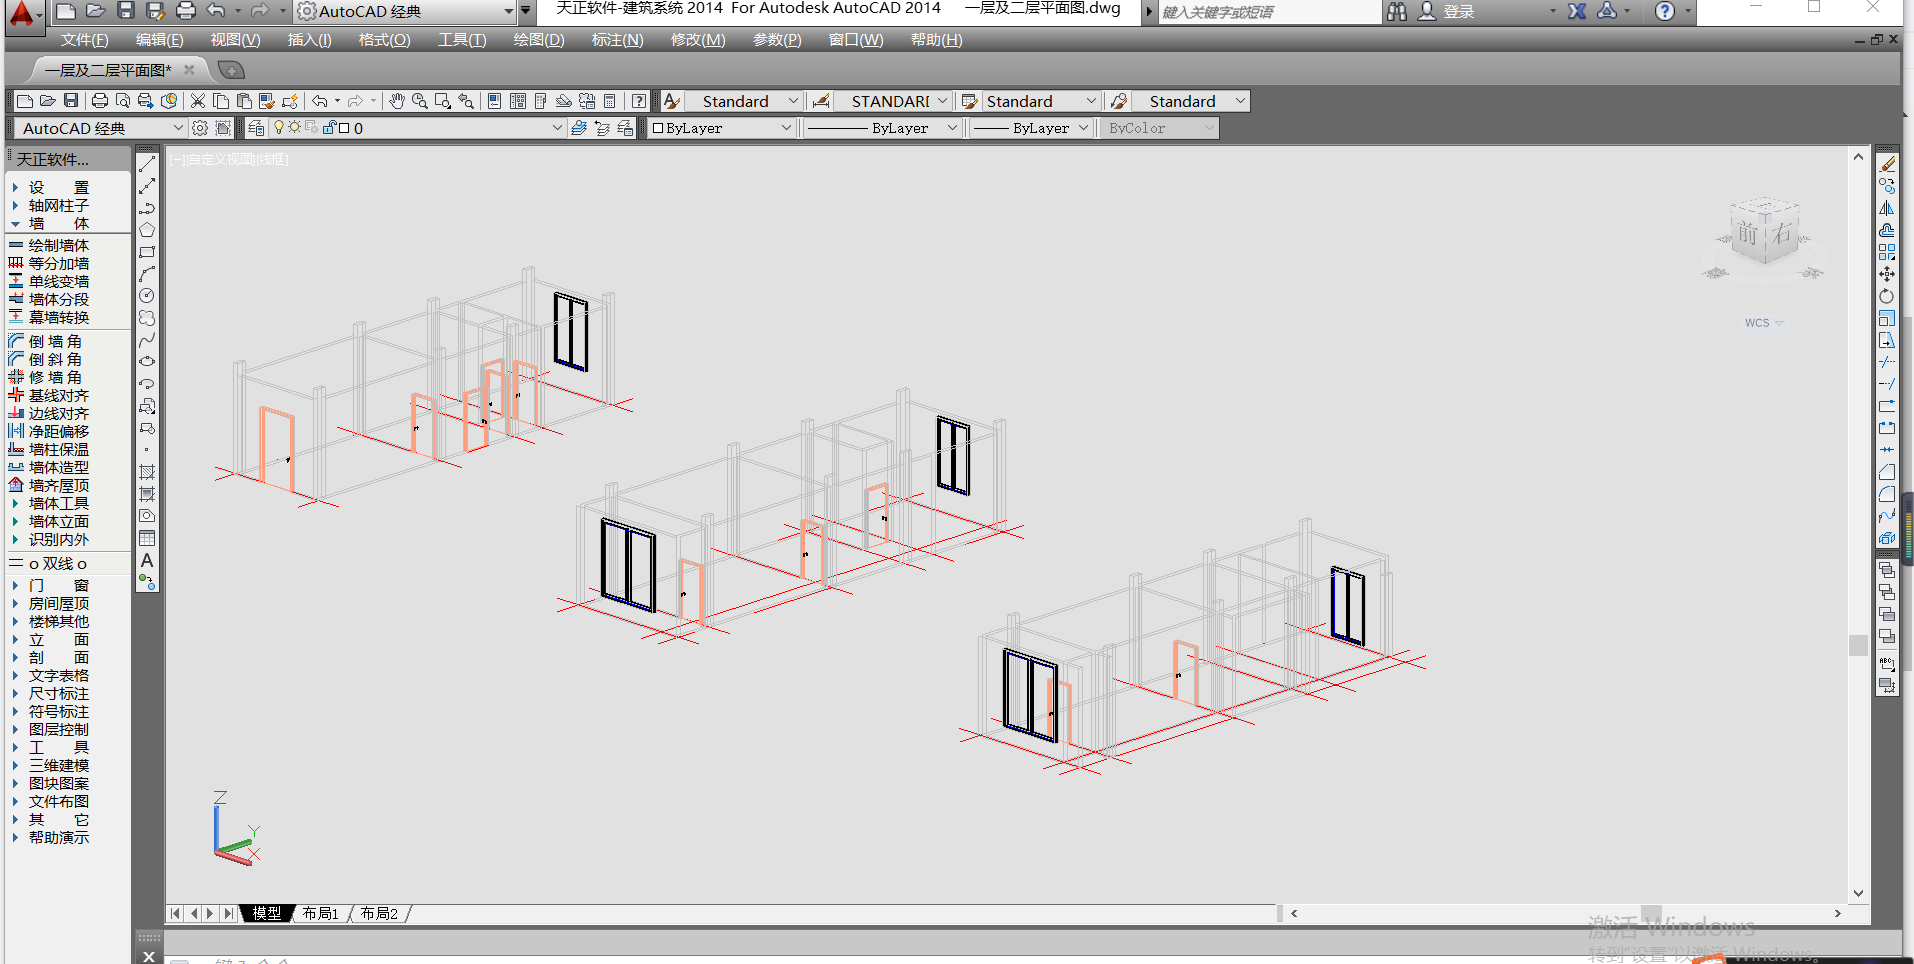Select the Explode modify tool
Screen dimensions: 1914x964
point(1887,538)
